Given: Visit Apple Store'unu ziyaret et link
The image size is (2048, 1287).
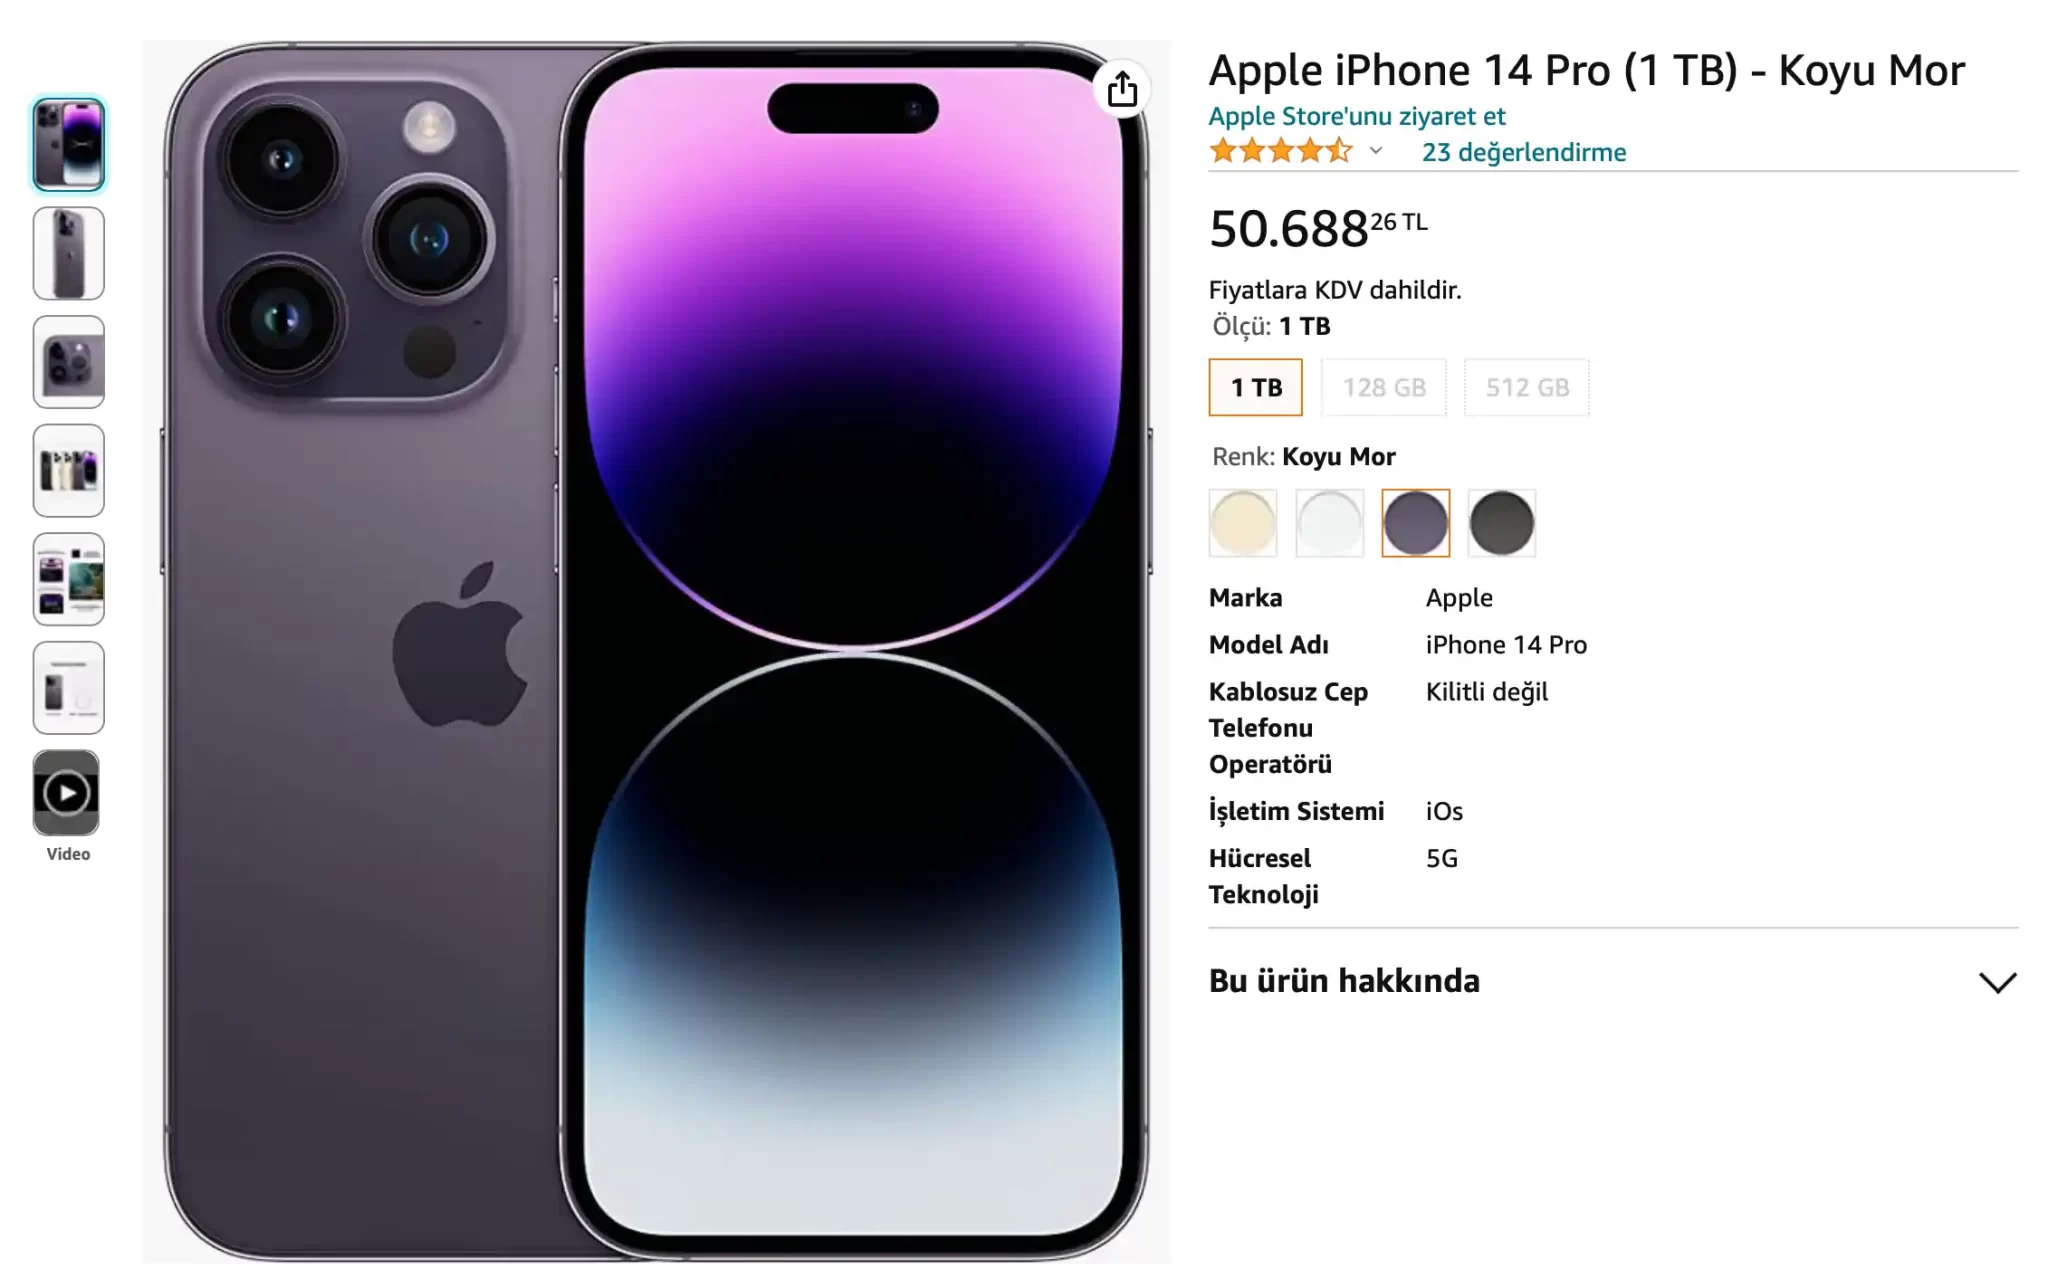Looking at the screenshot, I should tap(1357, 116).
